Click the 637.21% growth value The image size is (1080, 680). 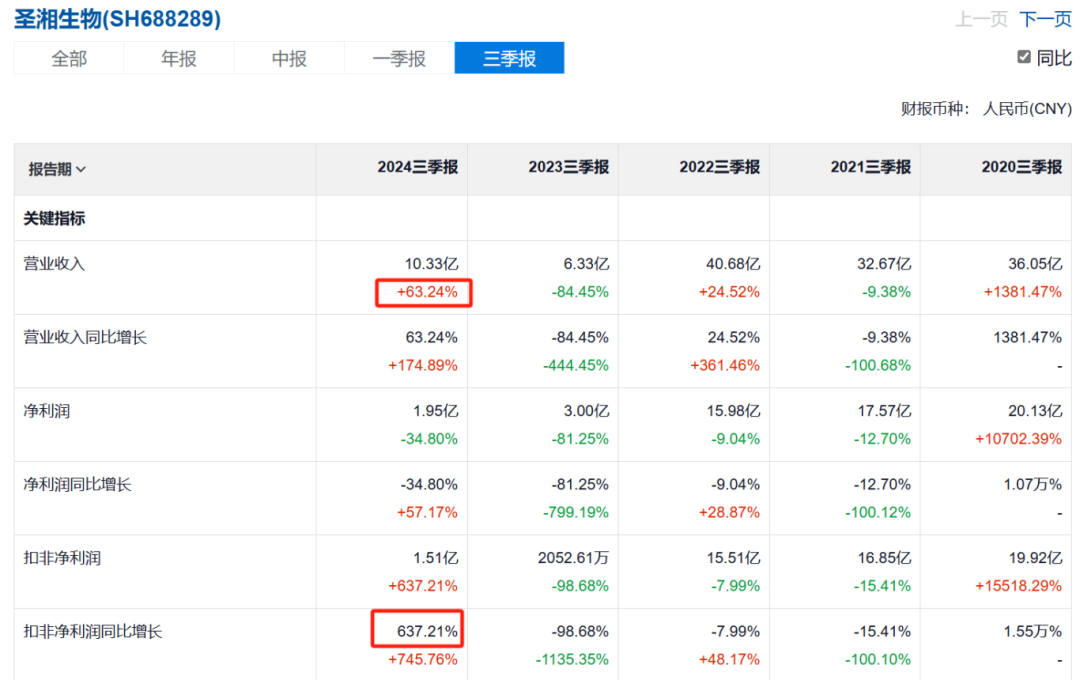click(427, 632)
